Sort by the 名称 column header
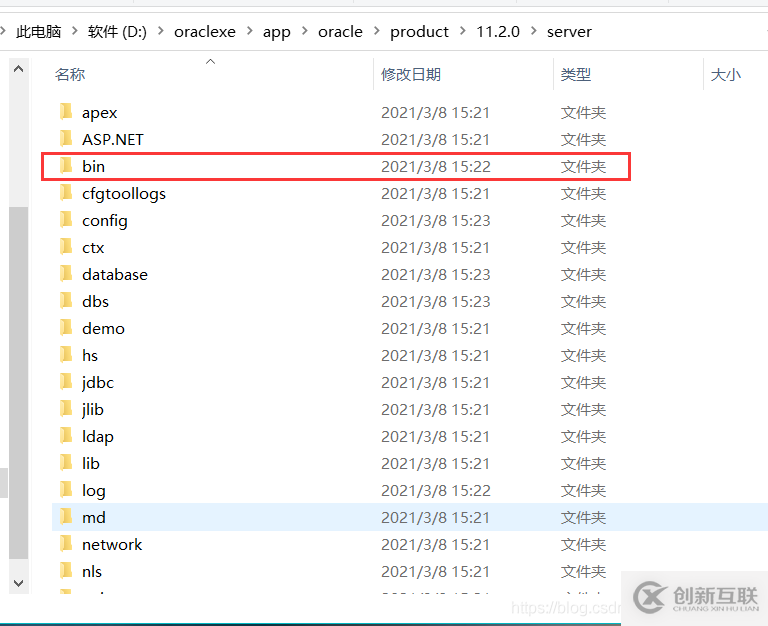This screenshot has height=626, width=768. (x=70, y=74)
